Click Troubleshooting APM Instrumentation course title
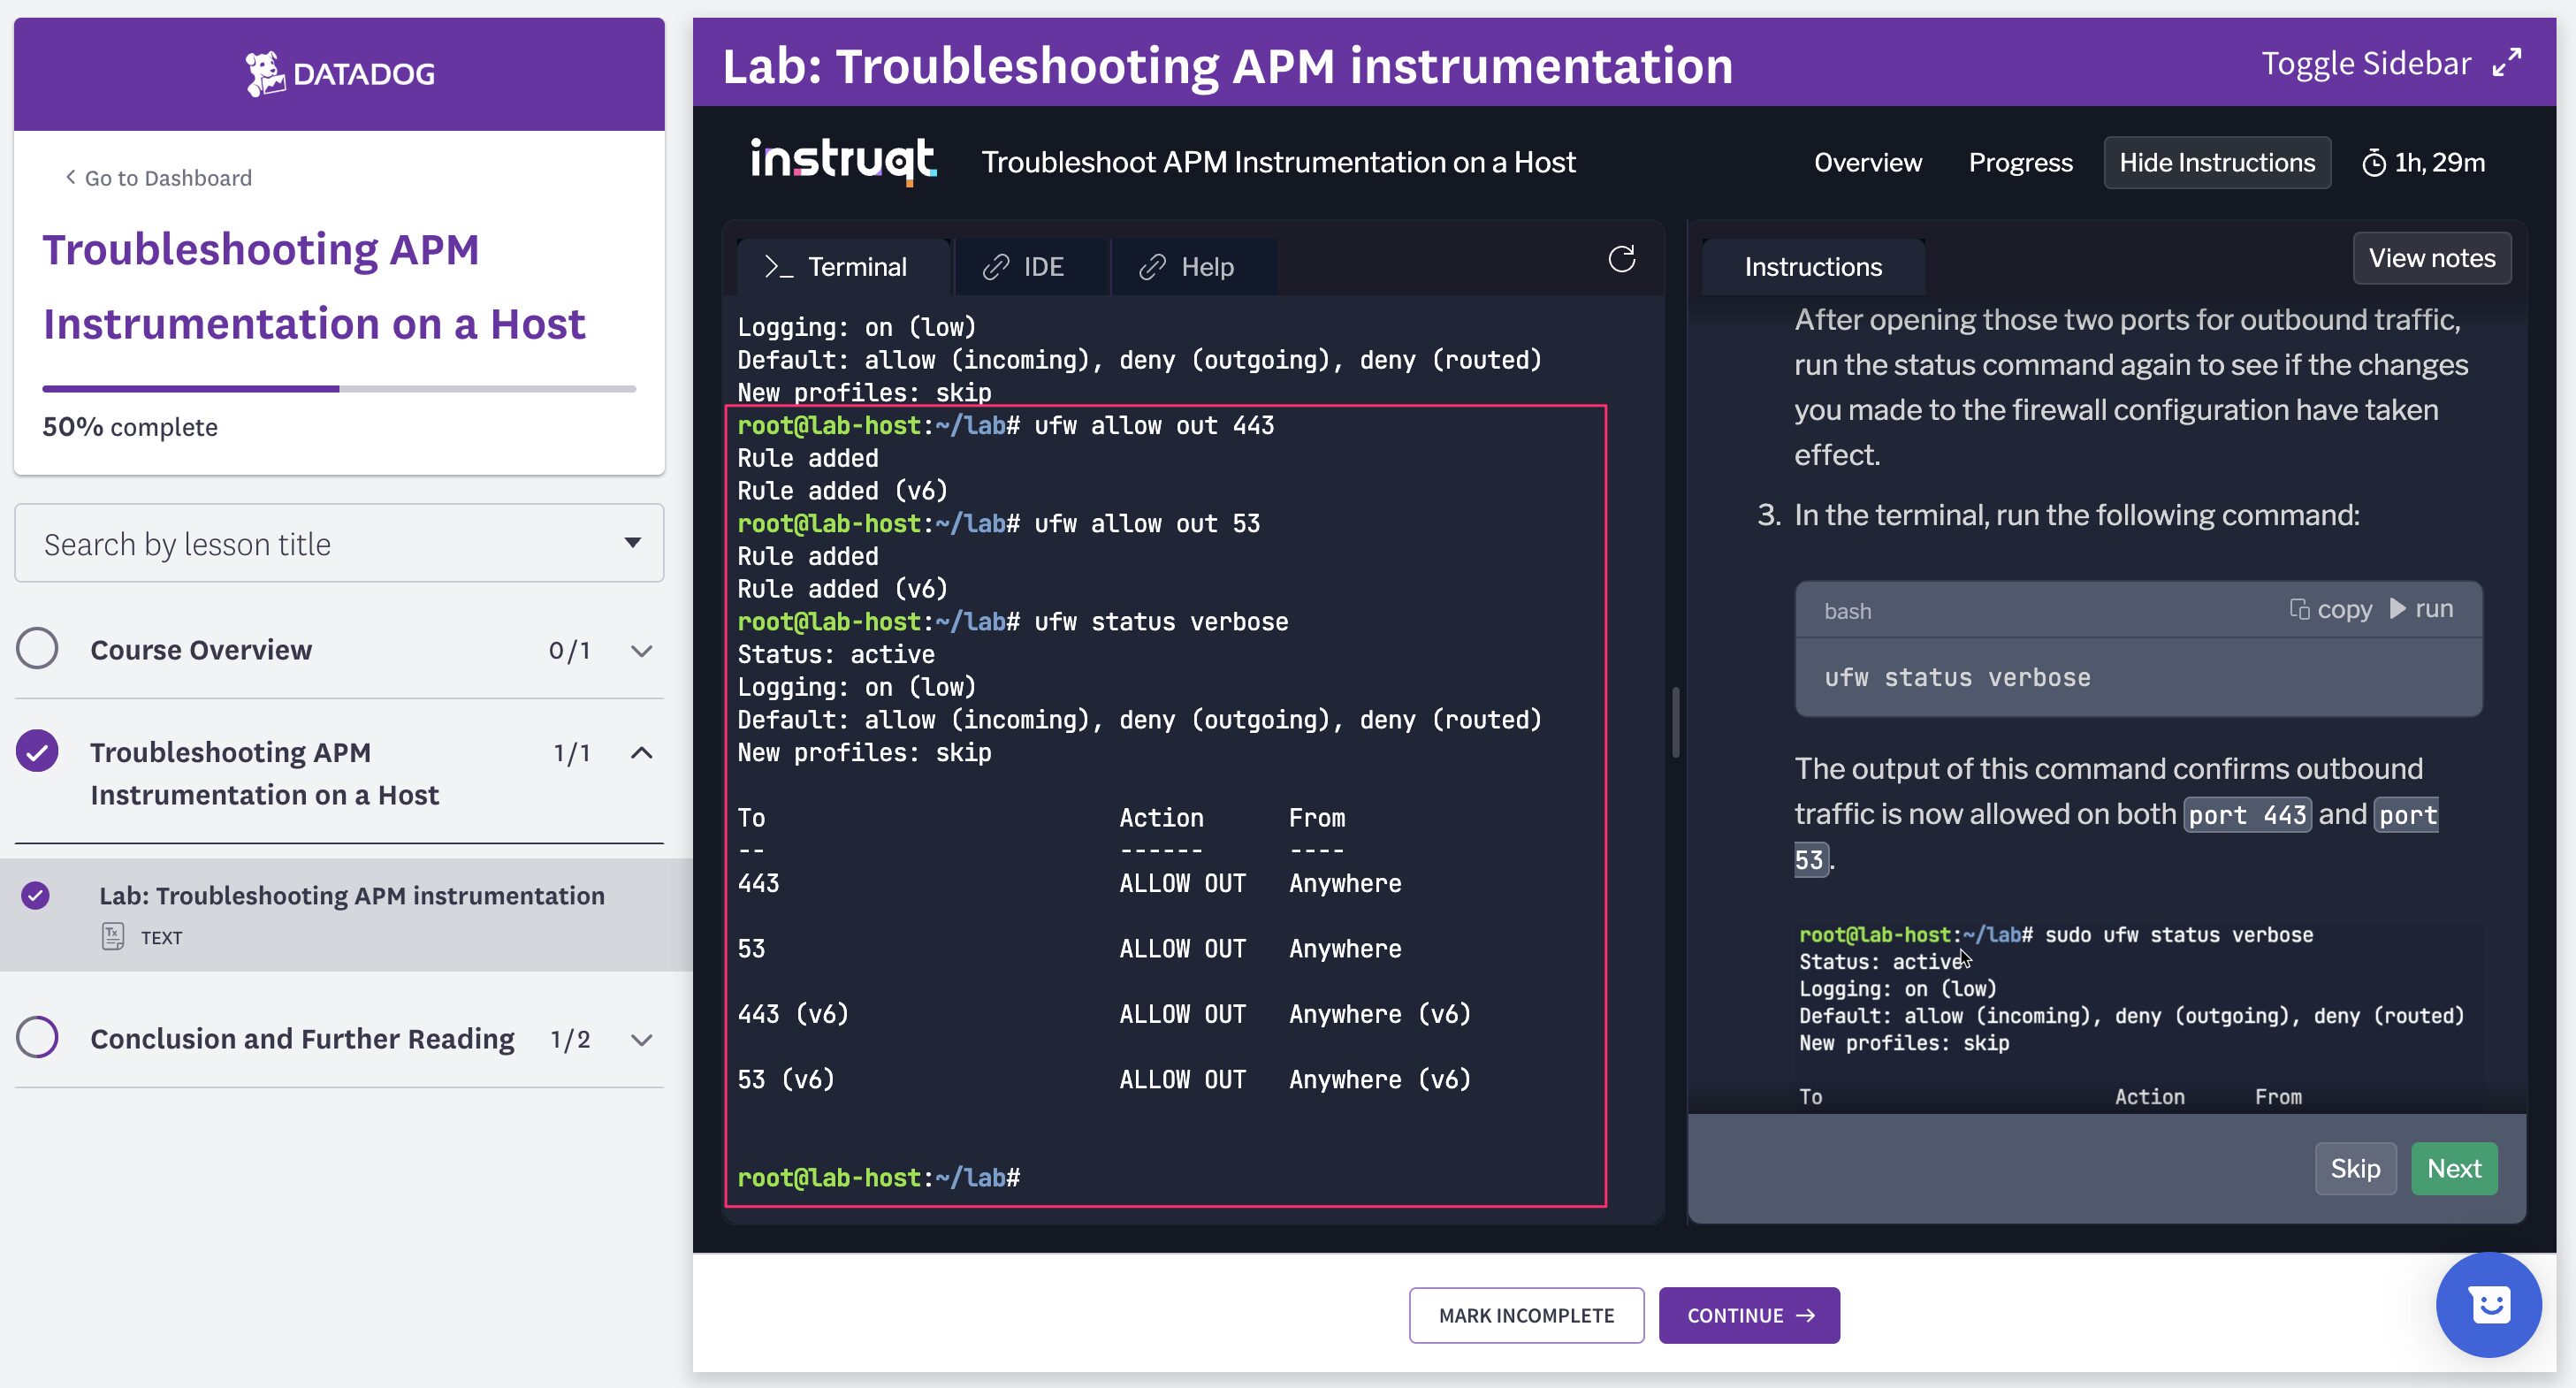 coord(314,286)
